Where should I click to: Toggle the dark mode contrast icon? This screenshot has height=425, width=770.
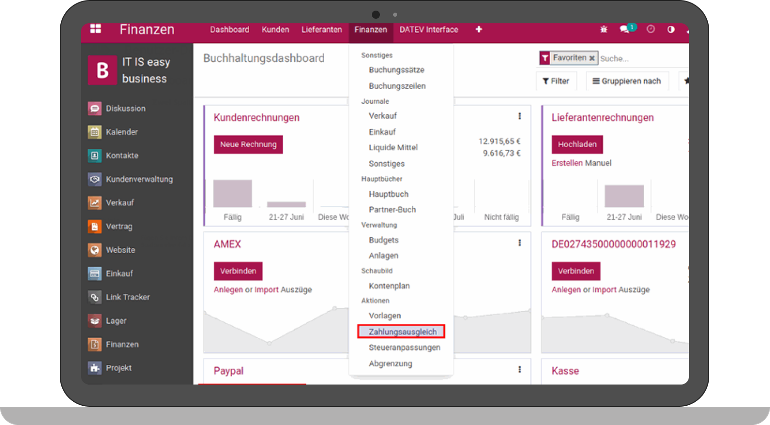tap(671, 30)
